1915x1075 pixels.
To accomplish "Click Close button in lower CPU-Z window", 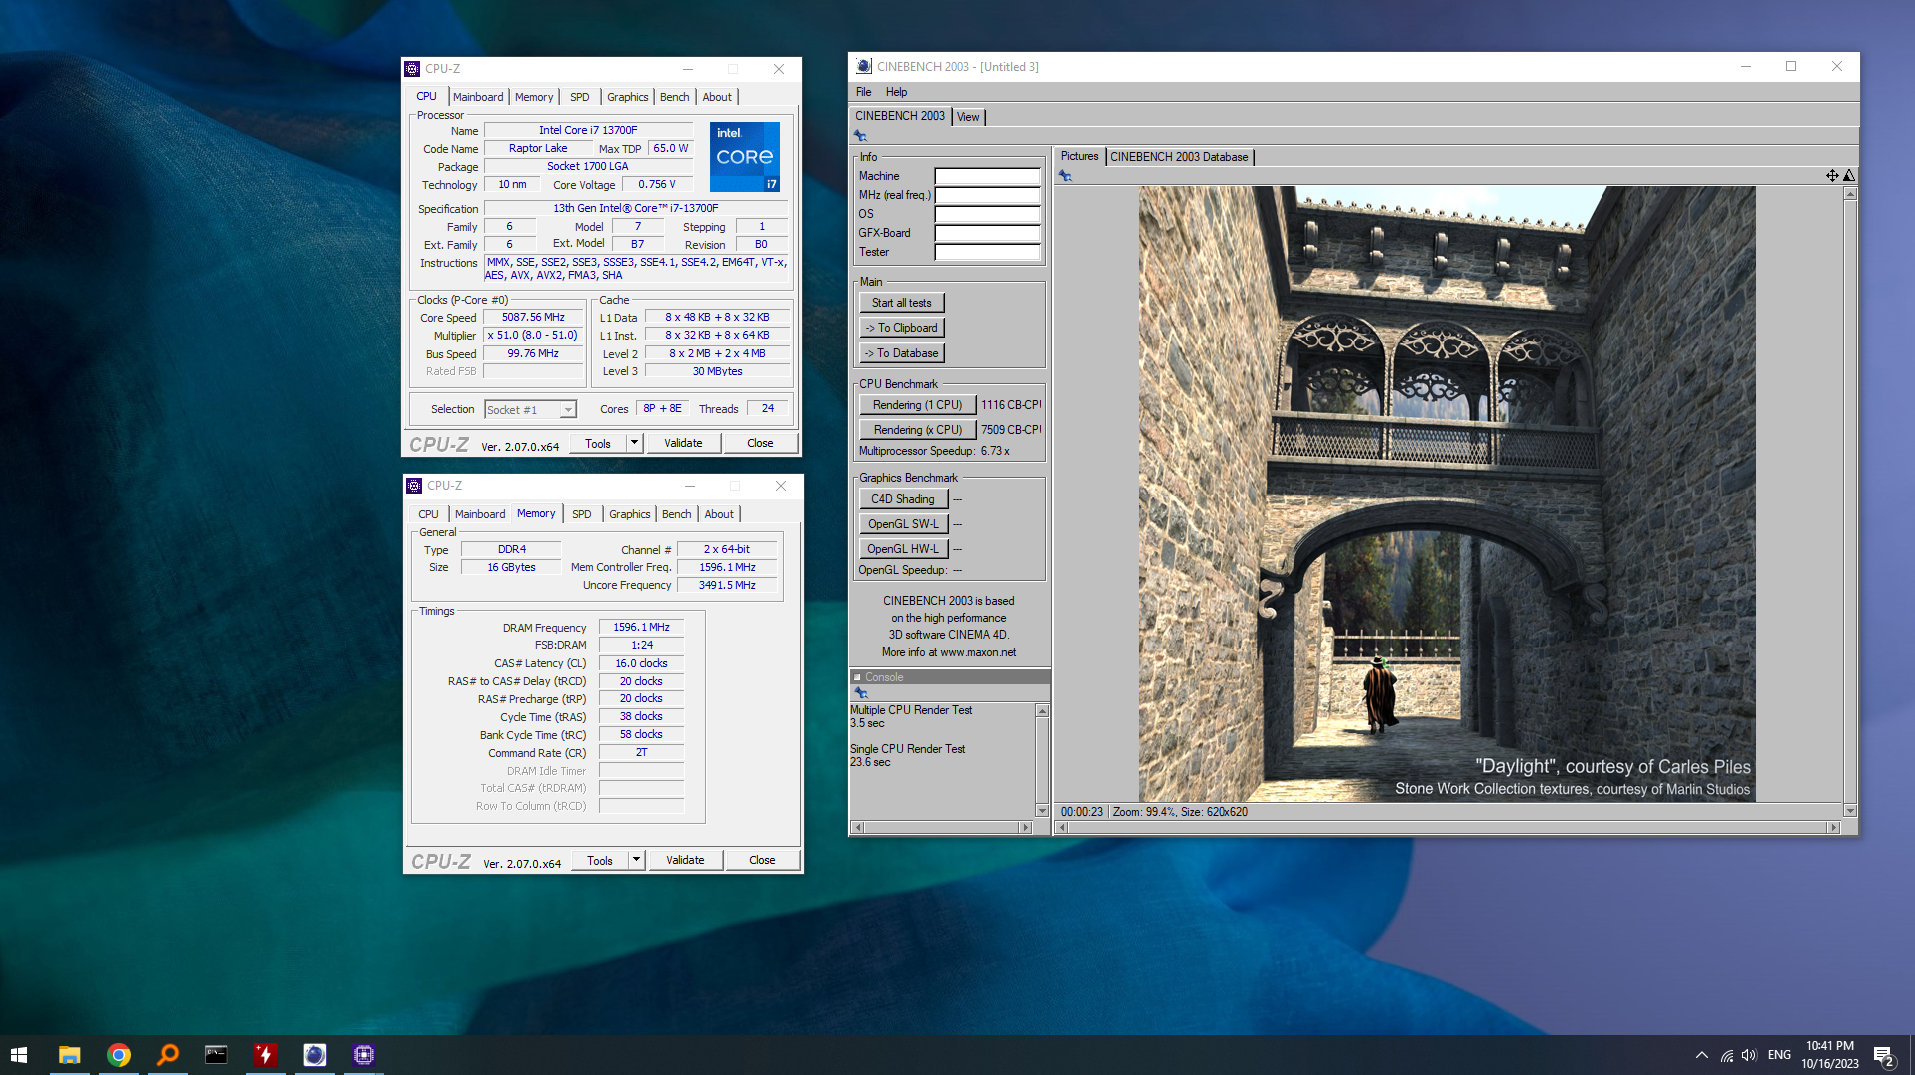I will click(762, 860).
